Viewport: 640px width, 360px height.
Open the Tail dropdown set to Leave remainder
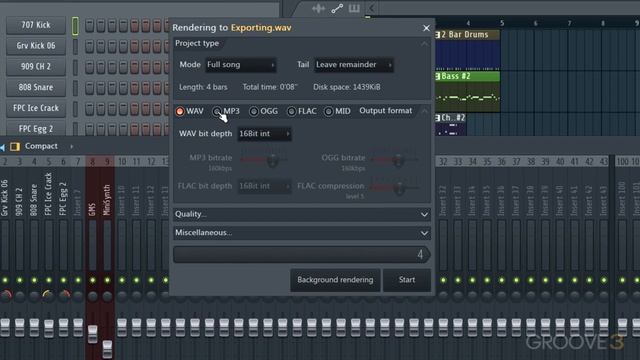click(353, 64)
